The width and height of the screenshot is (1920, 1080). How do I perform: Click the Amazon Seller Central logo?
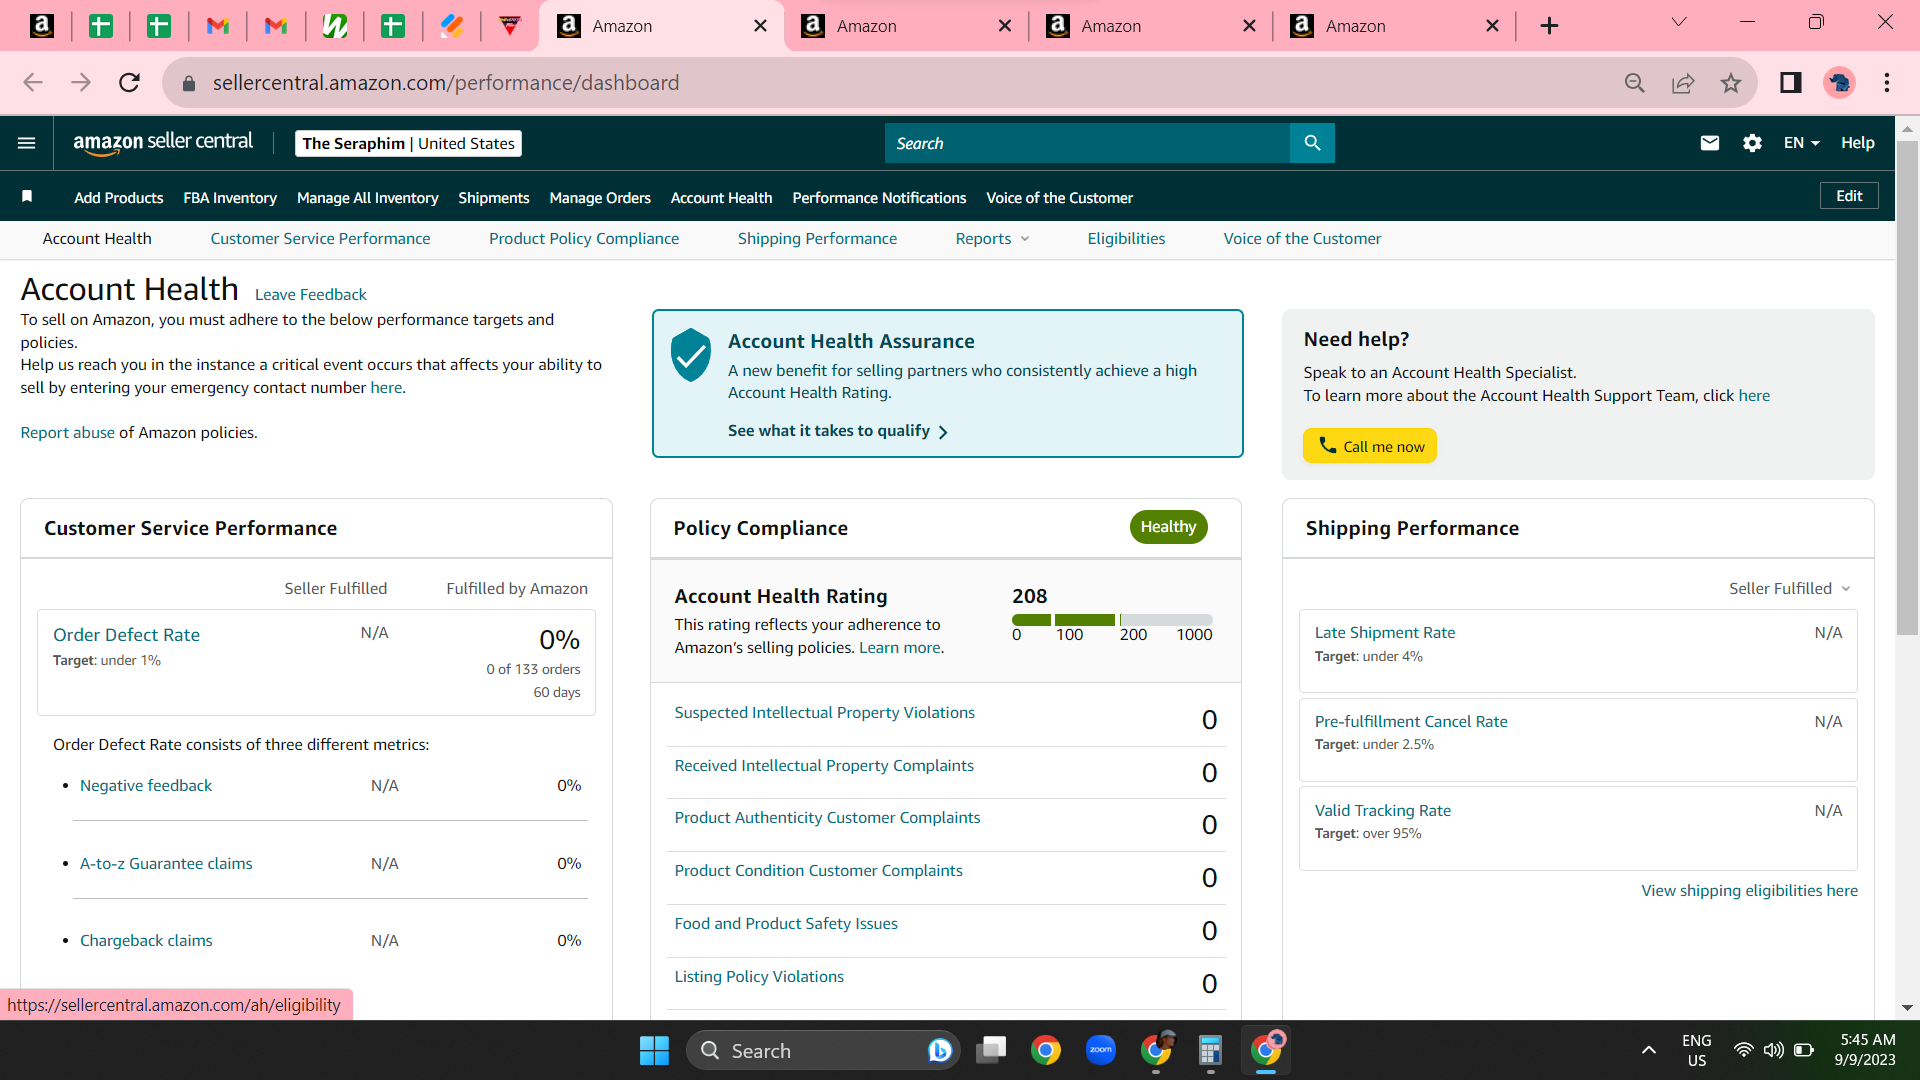coord(163,143)
